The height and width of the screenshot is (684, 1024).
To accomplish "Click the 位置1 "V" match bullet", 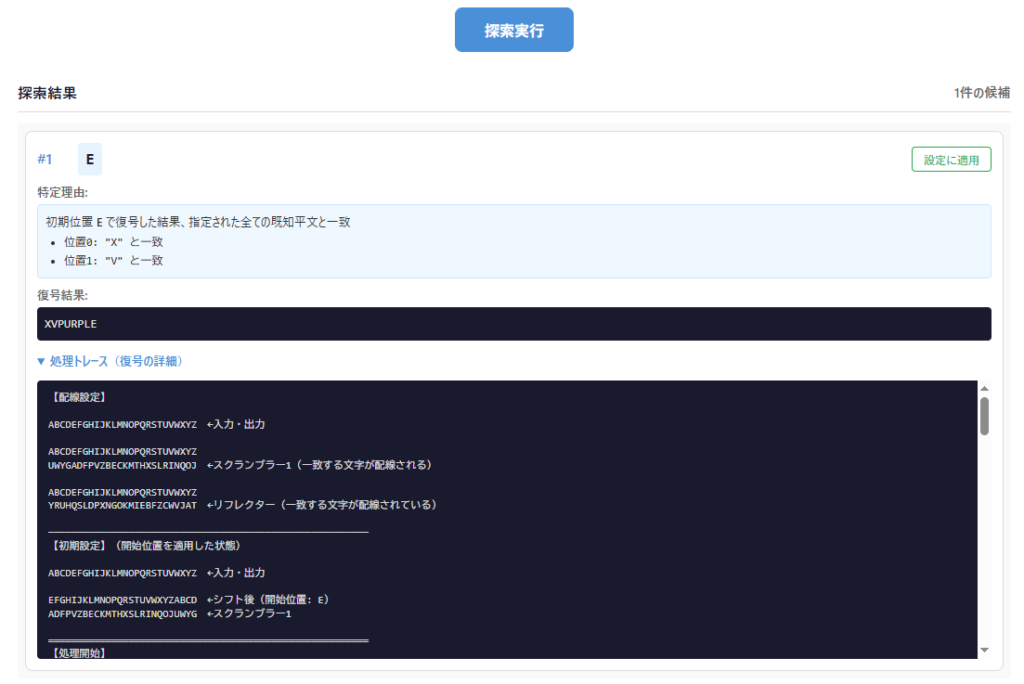I will (113, 260).
